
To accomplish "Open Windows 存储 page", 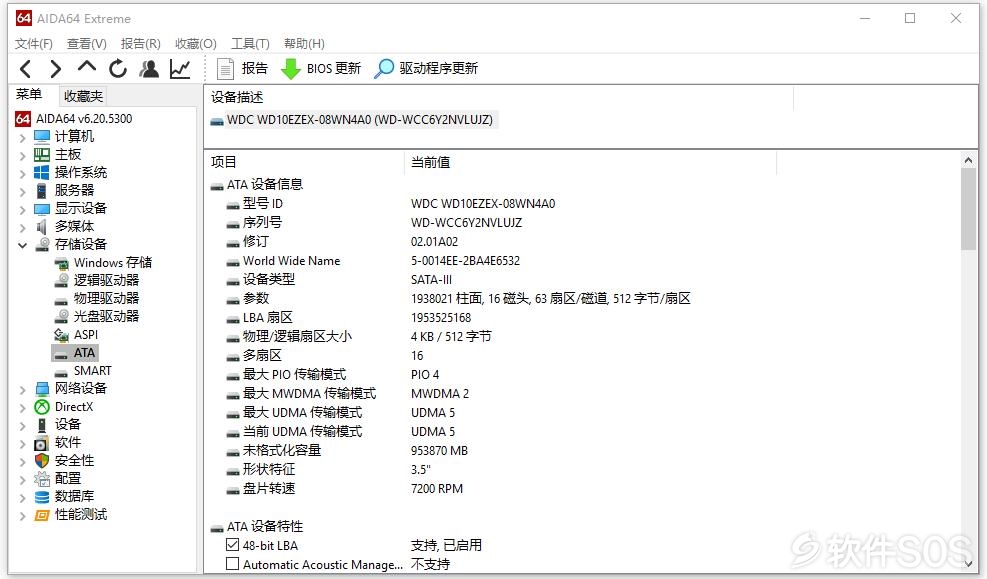I will point(113,262).
